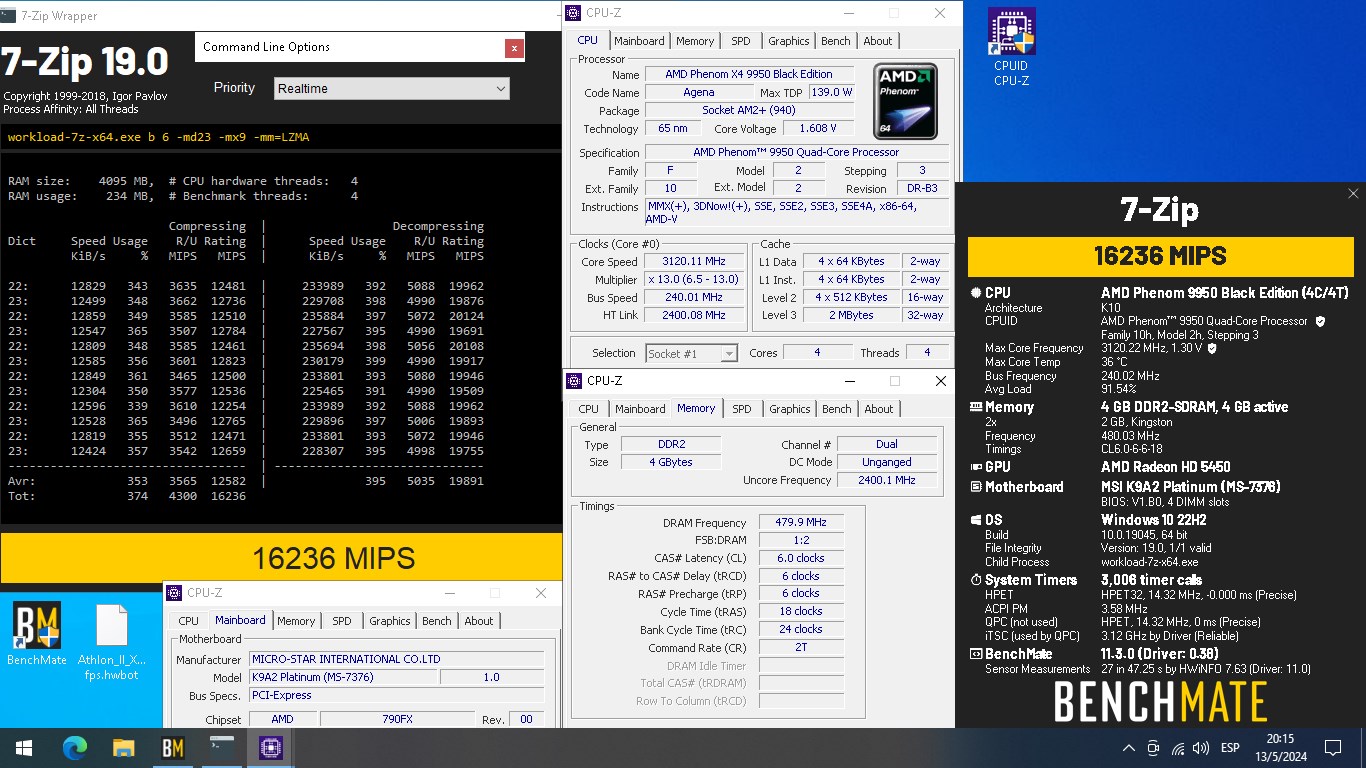The image size is (1366, 768).
Task: Open the volume tray icon
Action: (1201, 748)
